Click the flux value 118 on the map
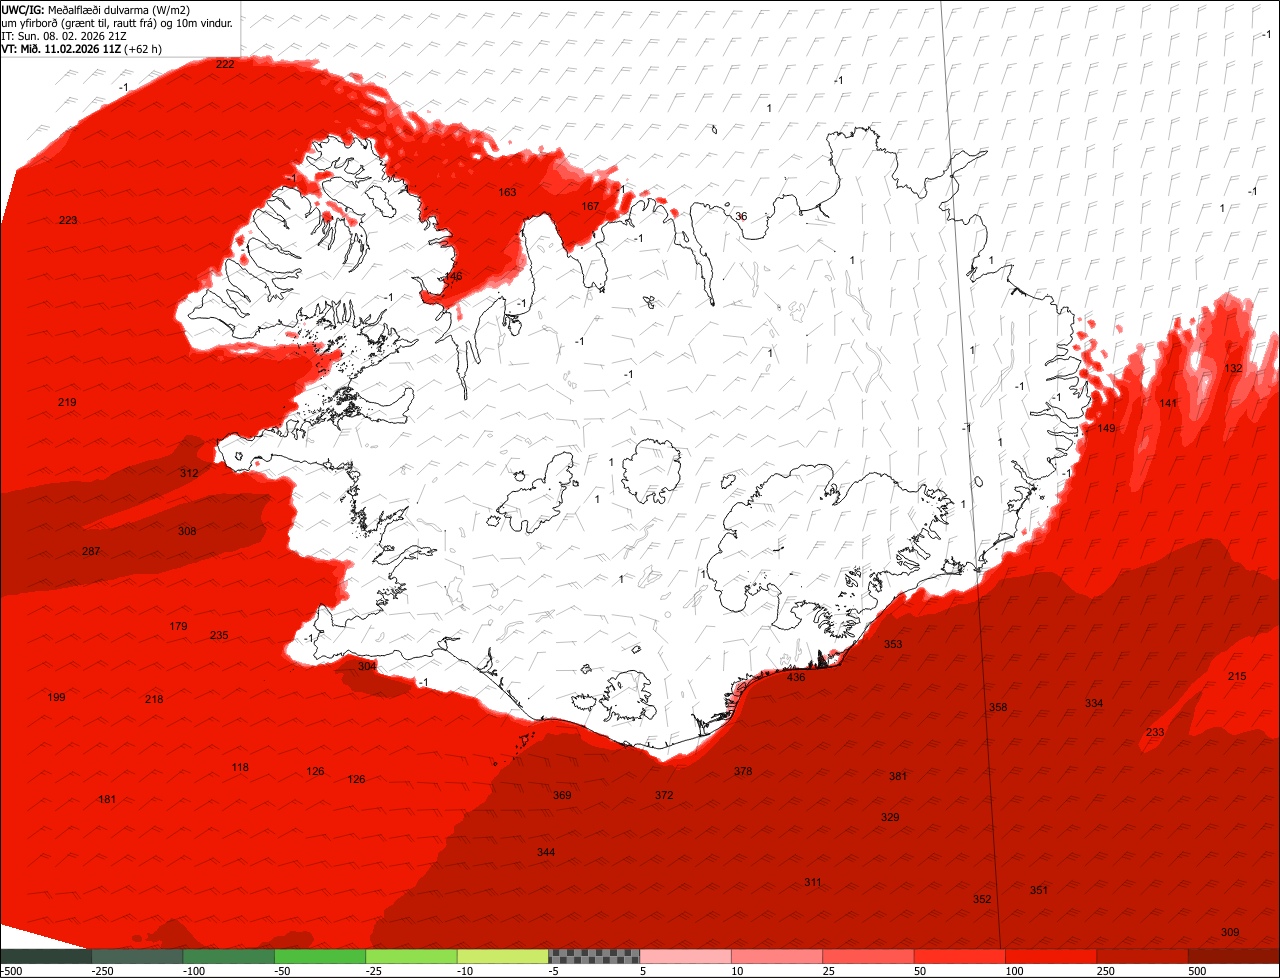The image size is (1280, 978). (x=240, y=767)
